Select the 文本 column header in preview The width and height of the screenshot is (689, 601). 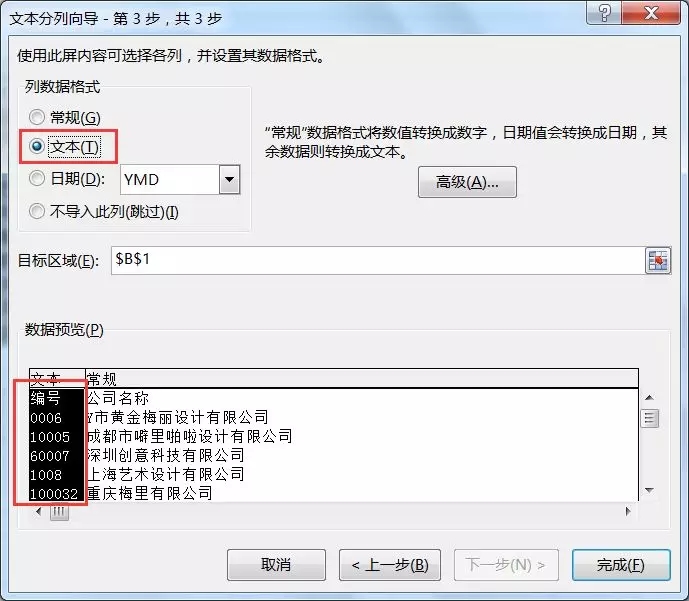click(x=57, y=378)
